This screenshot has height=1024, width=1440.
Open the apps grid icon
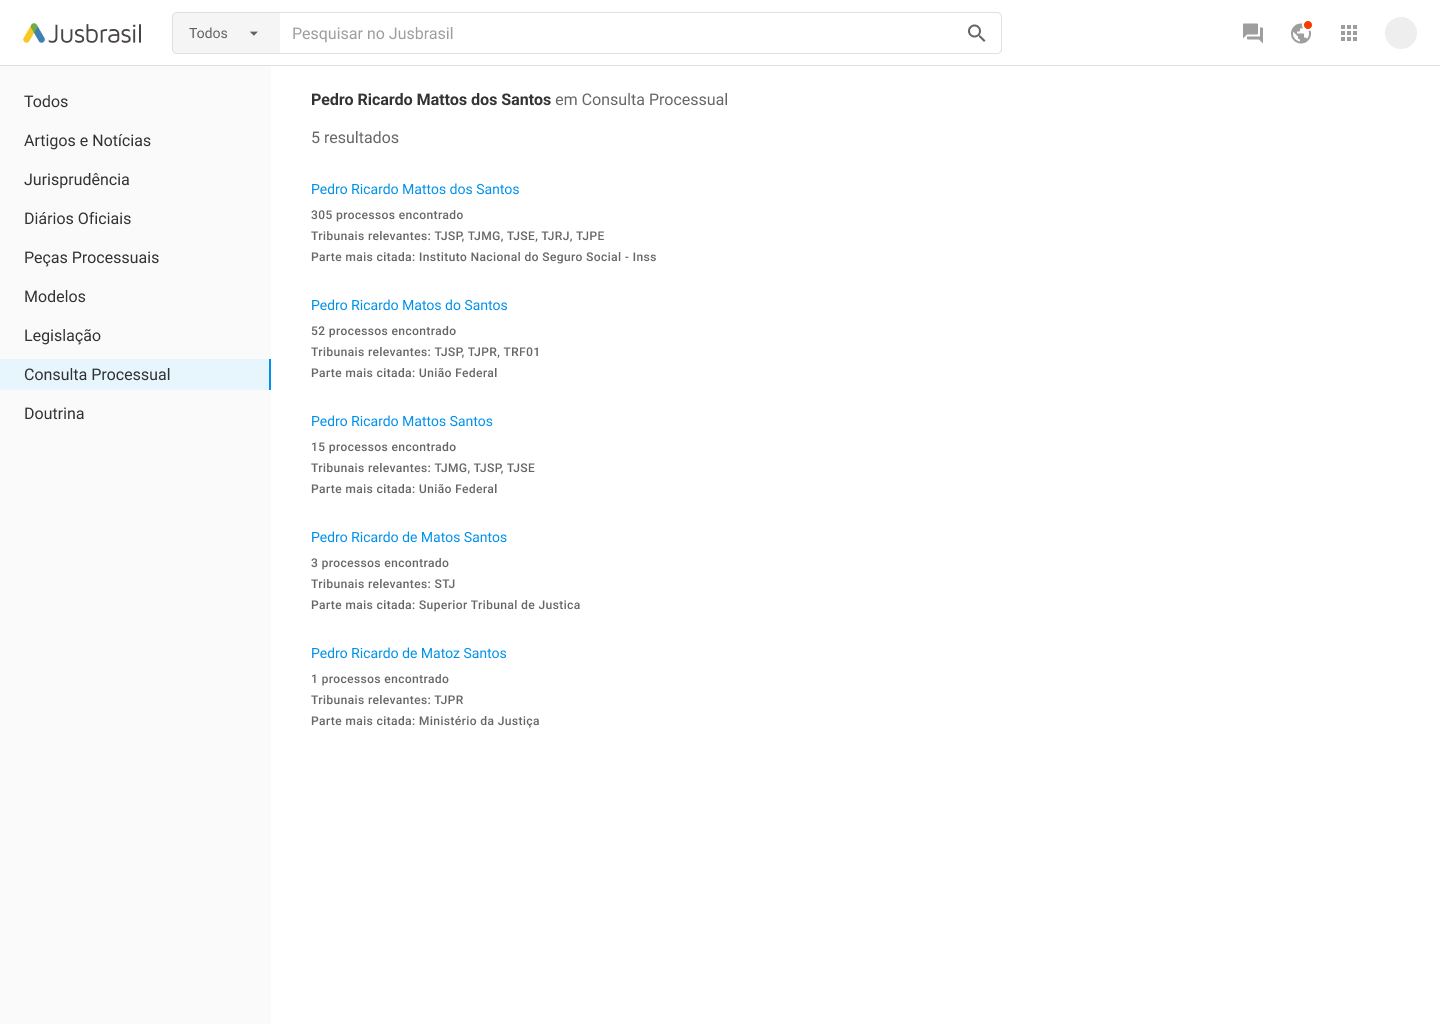(1348, 34)
